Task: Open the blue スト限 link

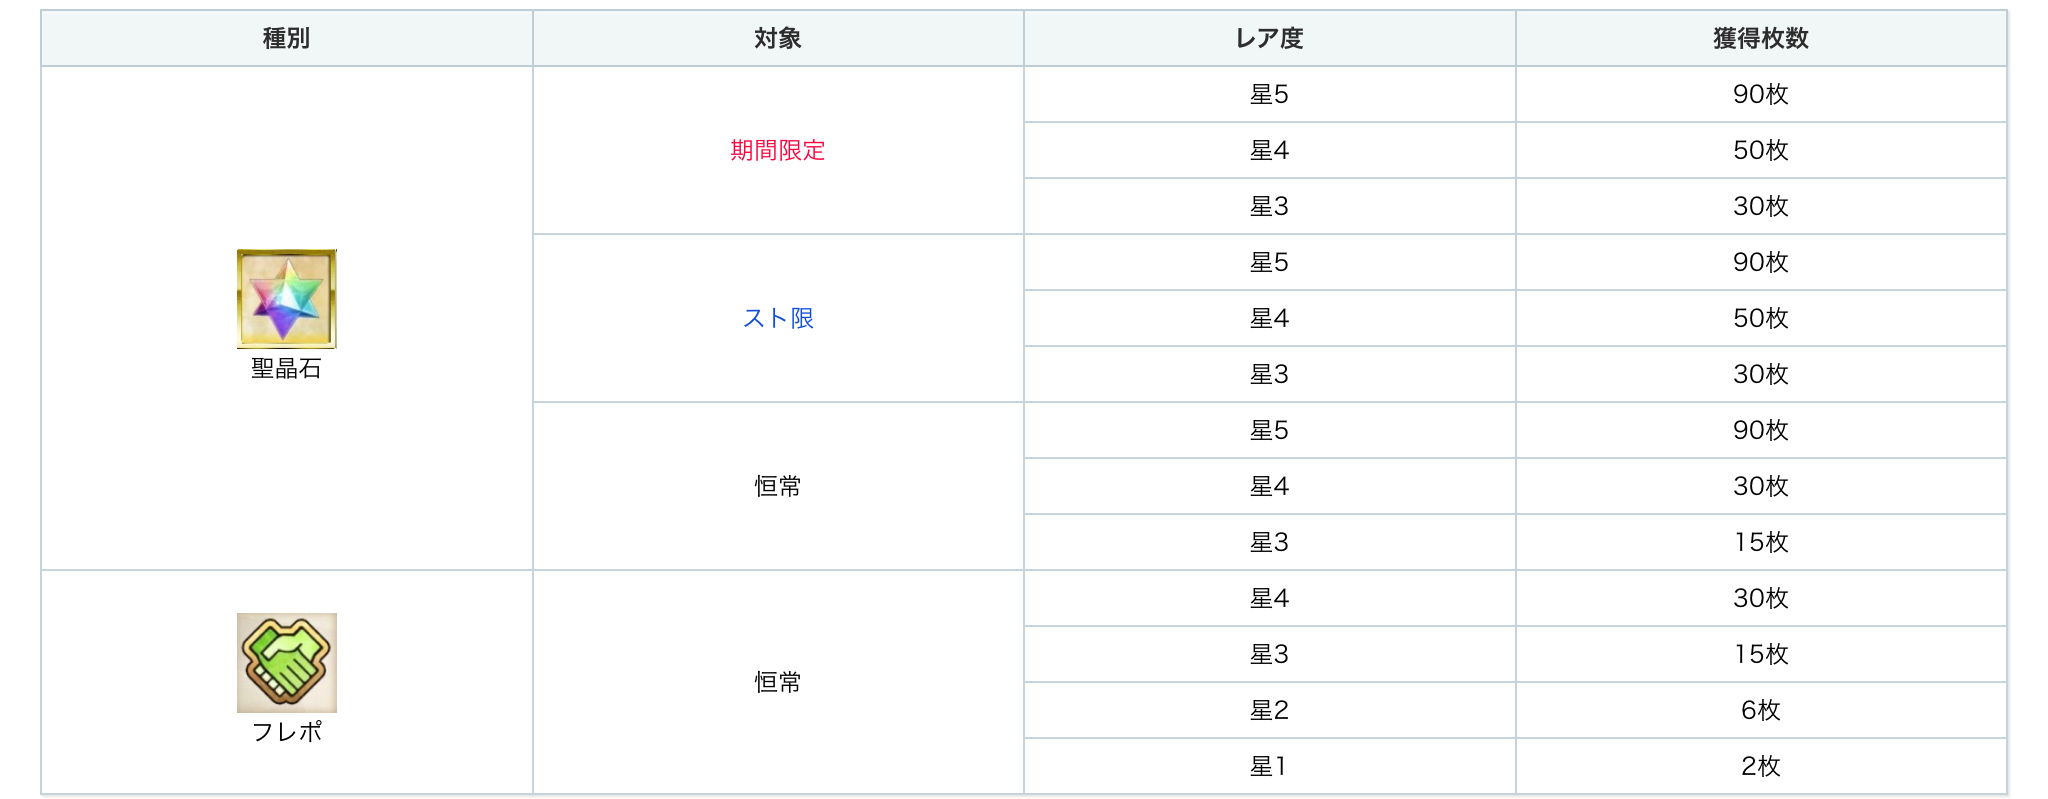Action: click(x=777, y=318)
